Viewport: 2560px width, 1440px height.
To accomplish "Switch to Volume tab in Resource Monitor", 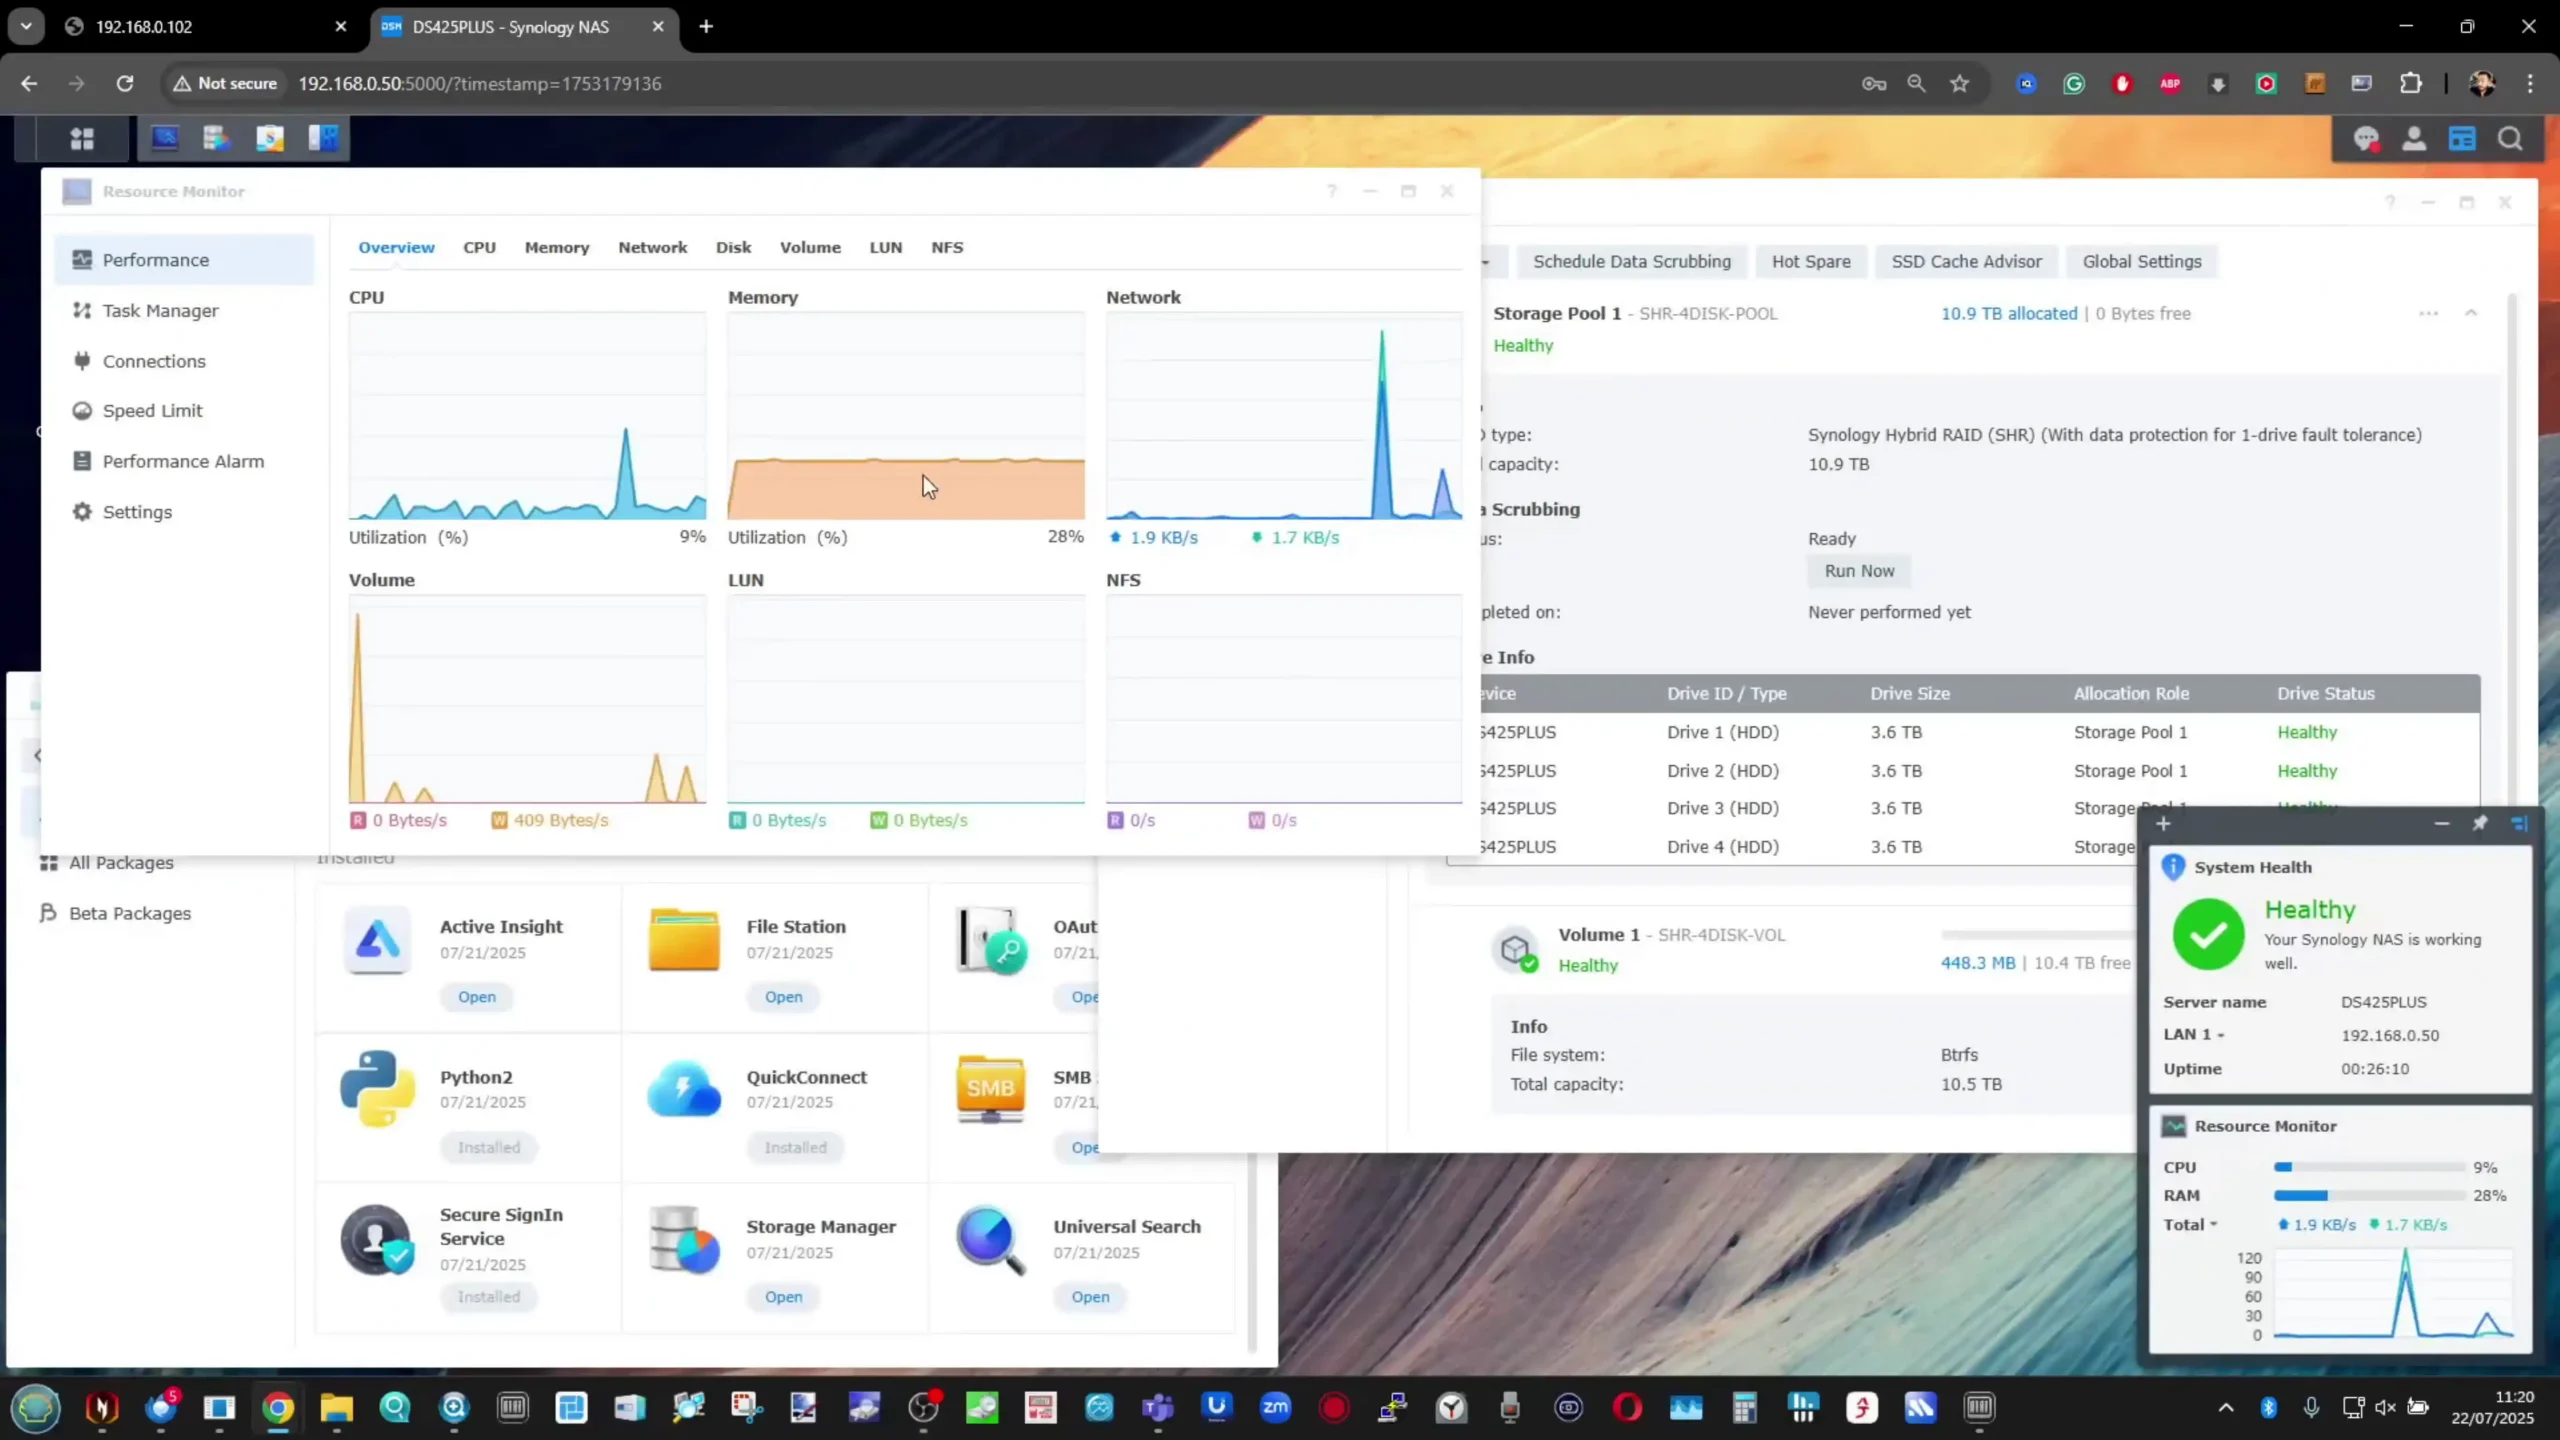I will tap(810, 247).
